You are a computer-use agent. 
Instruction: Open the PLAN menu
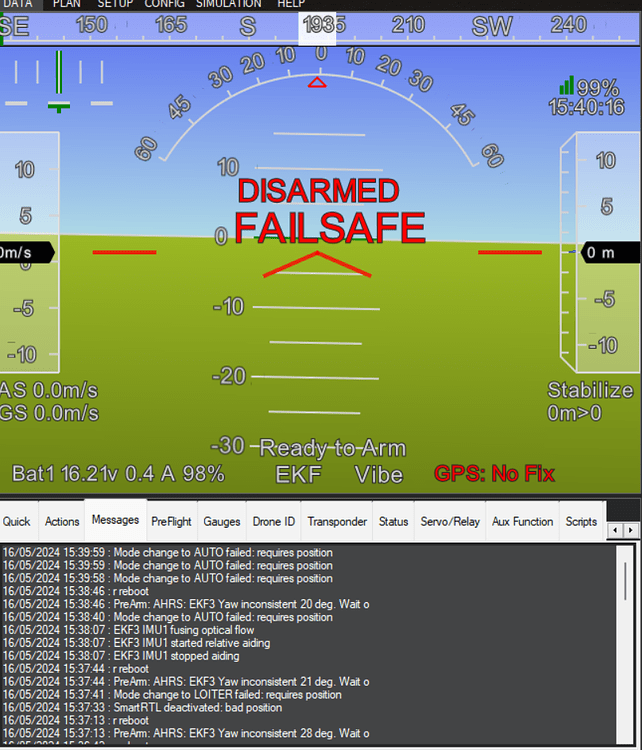tap(67, 4)
